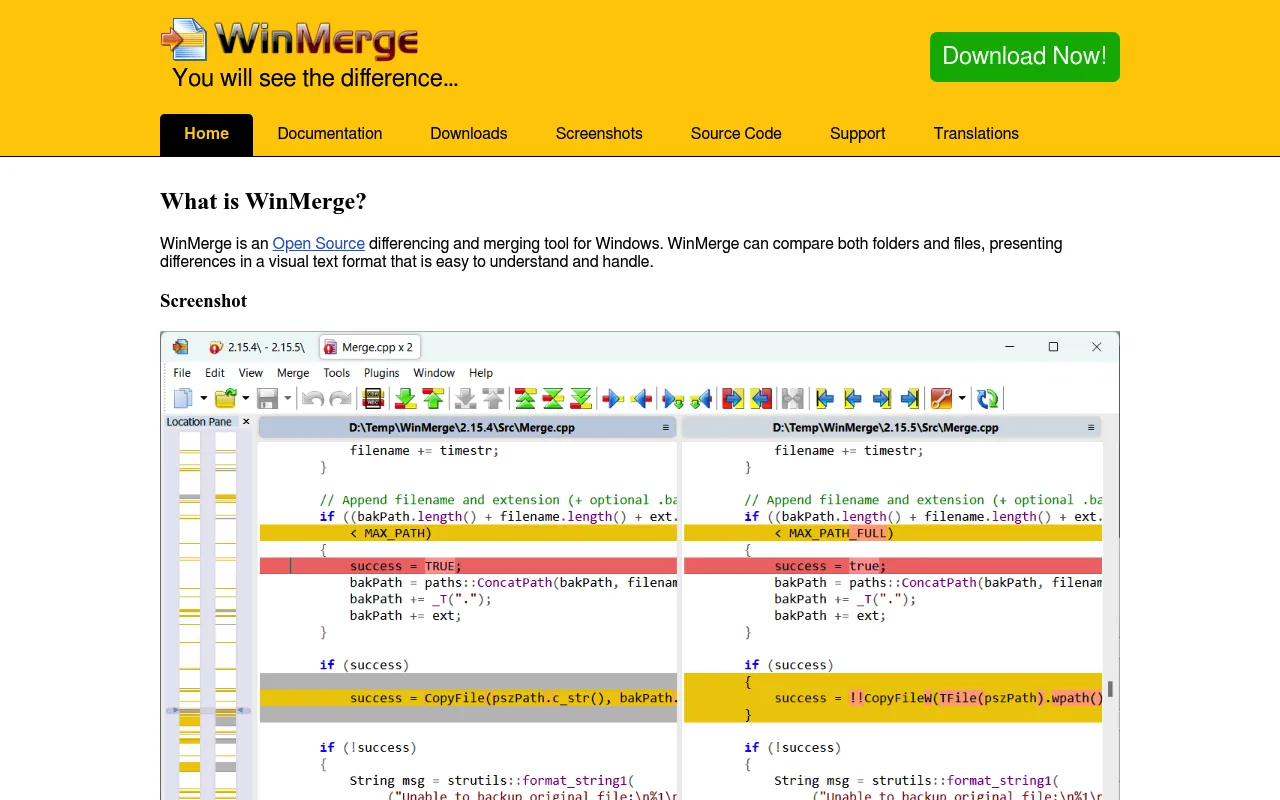
Task: Open the Help menu
Action: (481, 372)
